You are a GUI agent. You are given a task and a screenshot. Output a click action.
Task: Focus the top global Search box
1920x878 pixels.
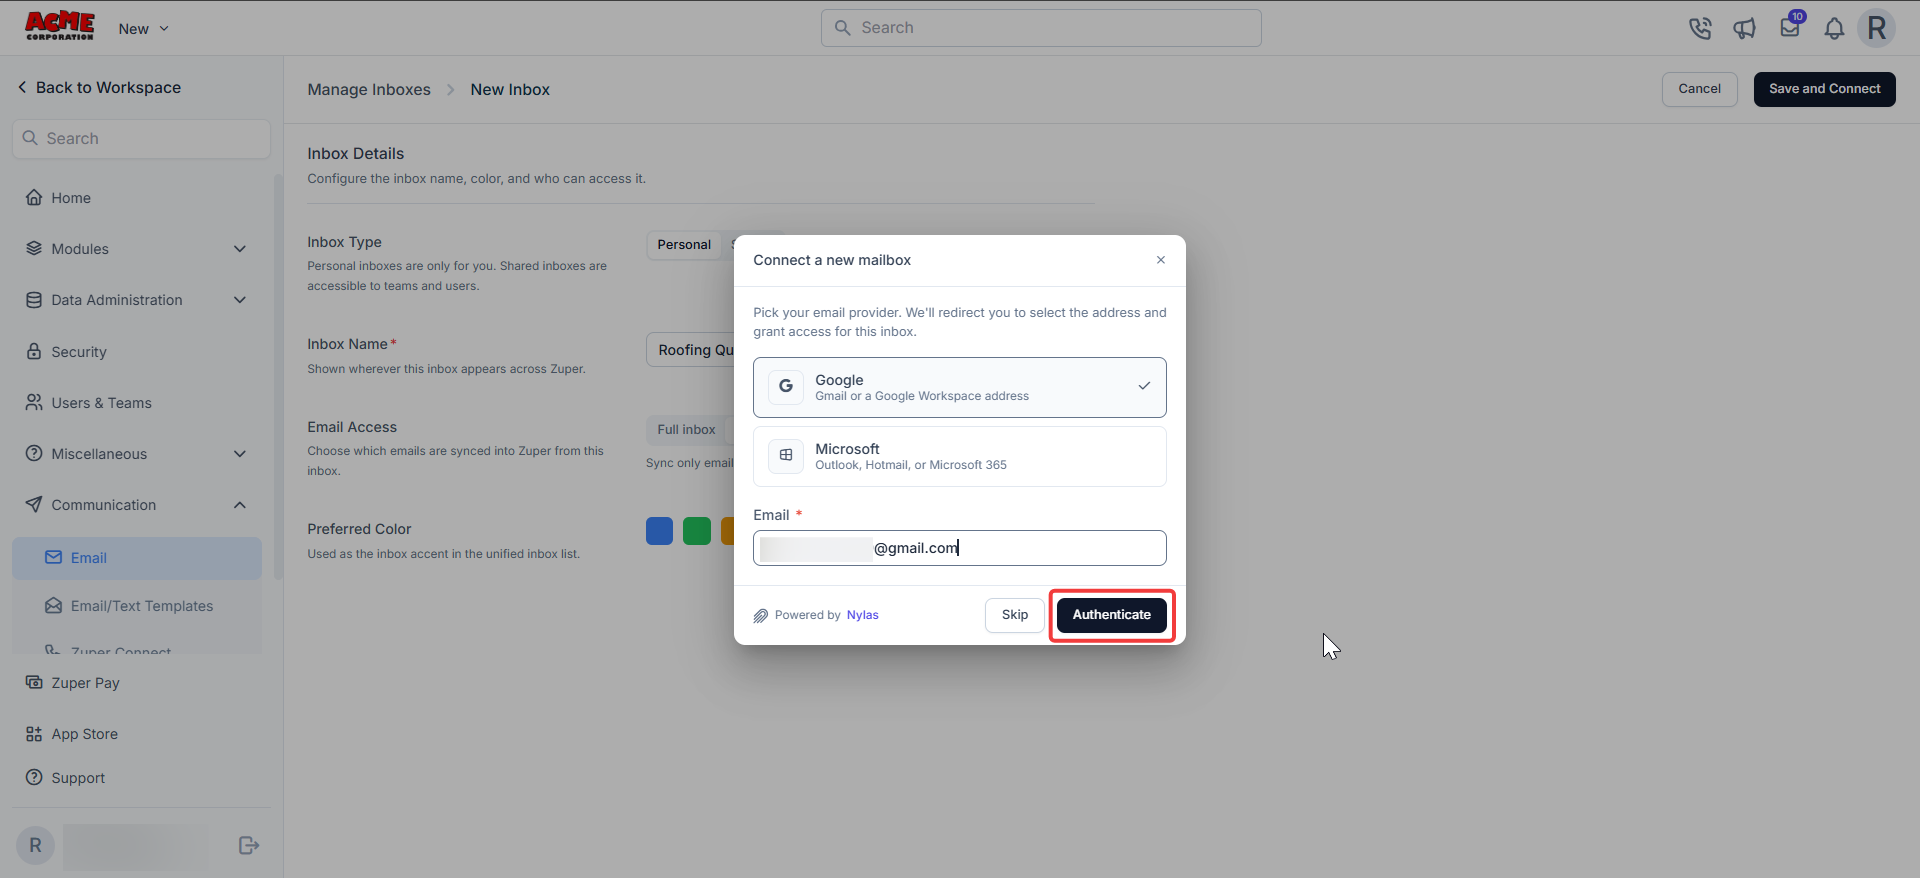1041,28
